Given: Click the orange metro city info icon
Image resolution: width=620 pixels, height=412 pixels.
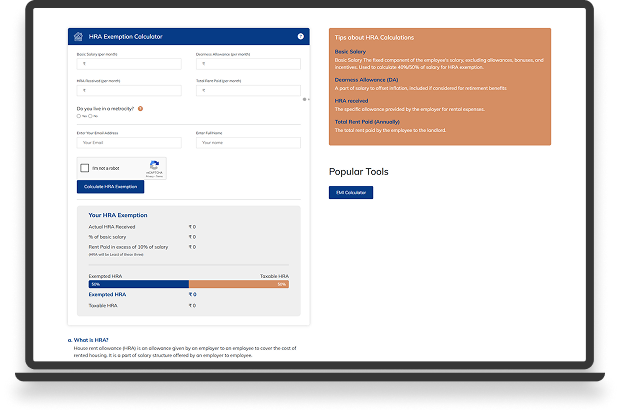Looking at the screenshot, I should (140, 109).
